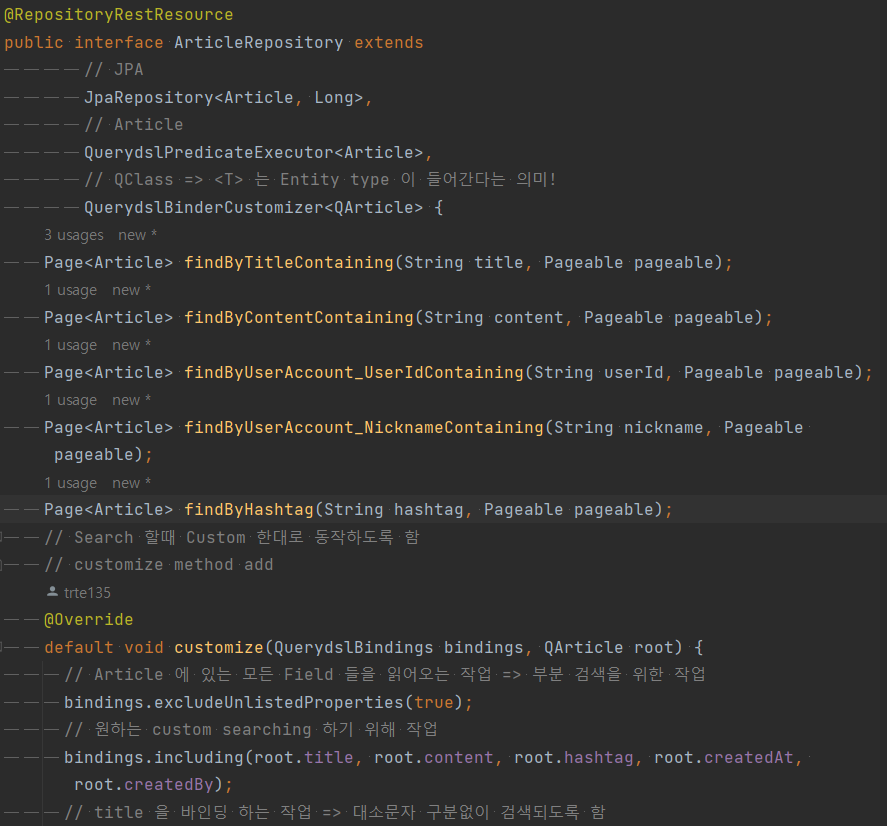Click "bindings" parameter in customize signature

coord(483,647)
